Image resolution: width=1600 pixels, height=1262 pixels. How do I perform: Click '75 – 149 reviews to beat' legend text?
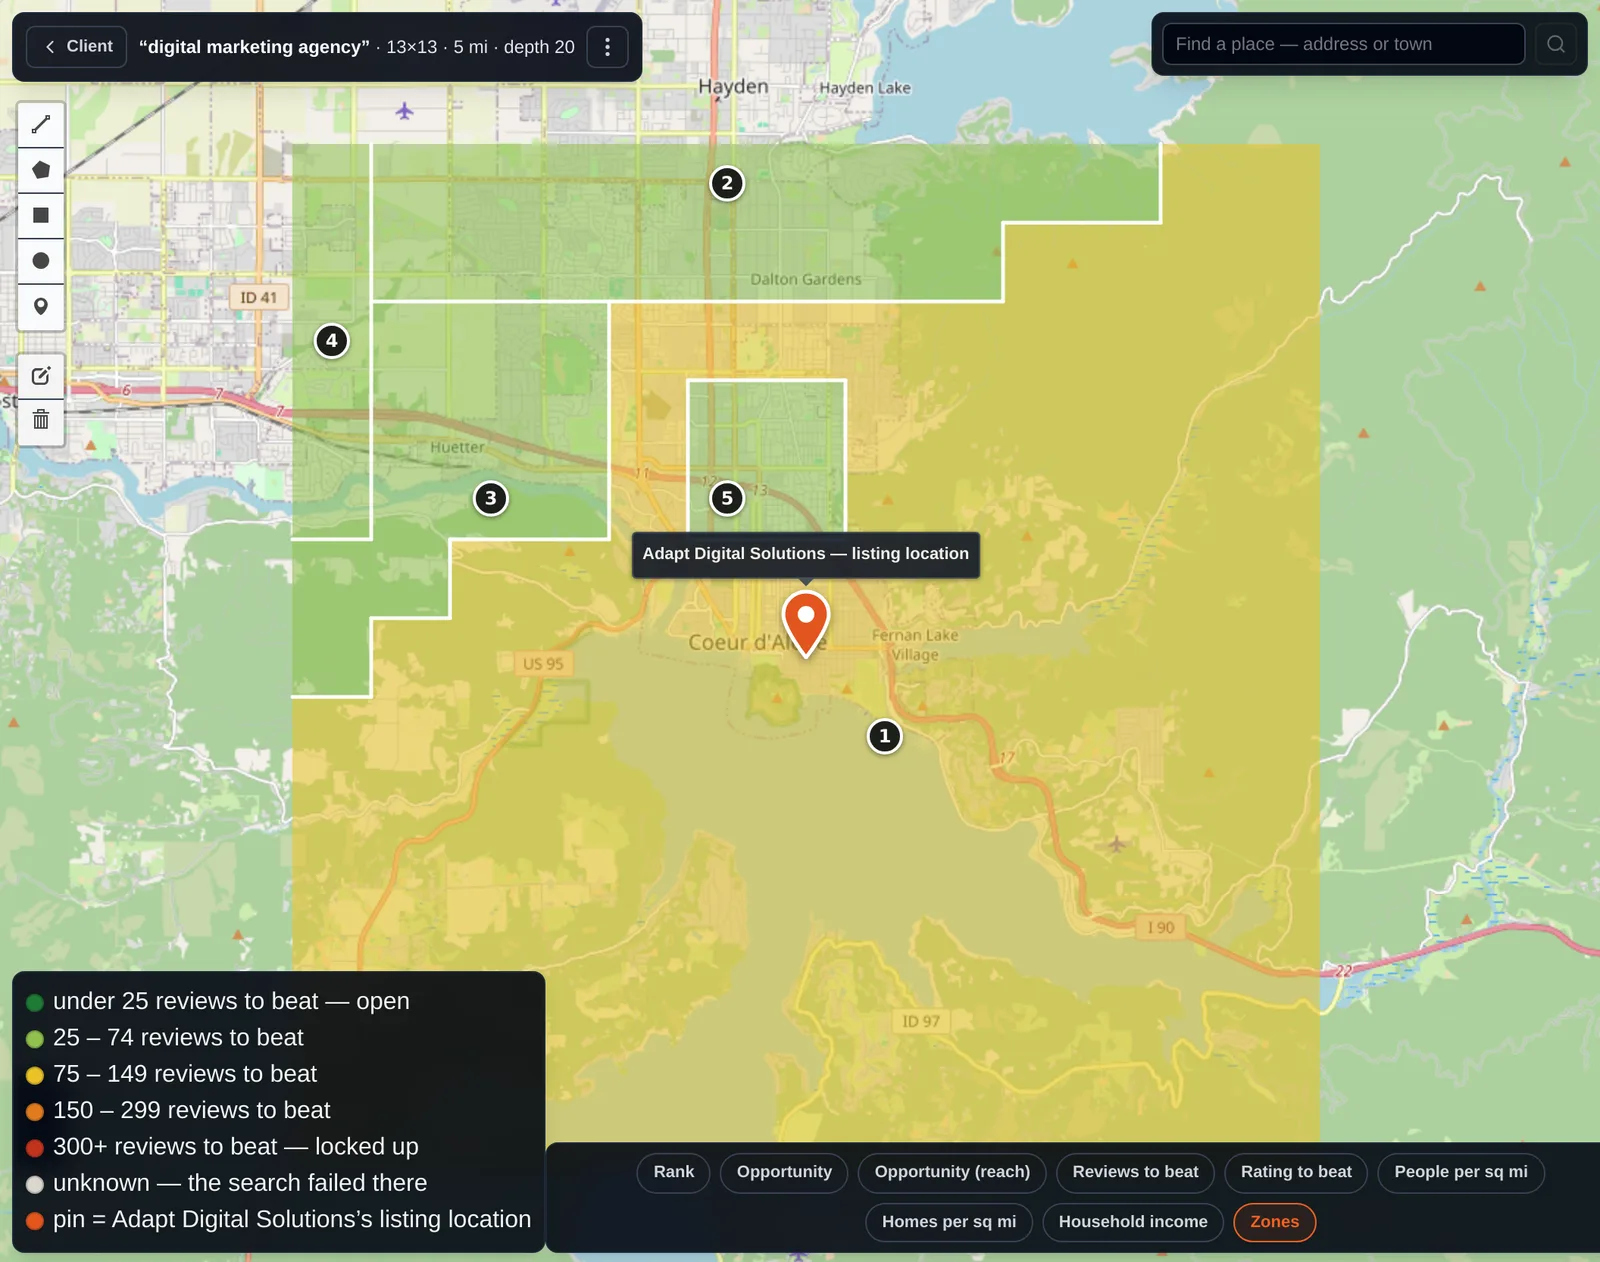pyautogui.click(x=185, y=1074)
